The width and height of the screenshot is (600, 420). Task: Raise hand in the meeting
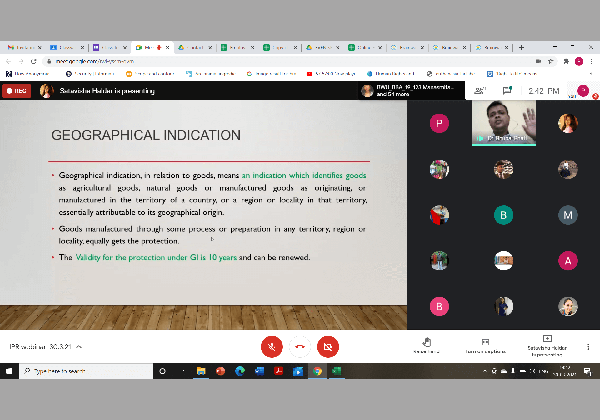click(x=426, y=344)
